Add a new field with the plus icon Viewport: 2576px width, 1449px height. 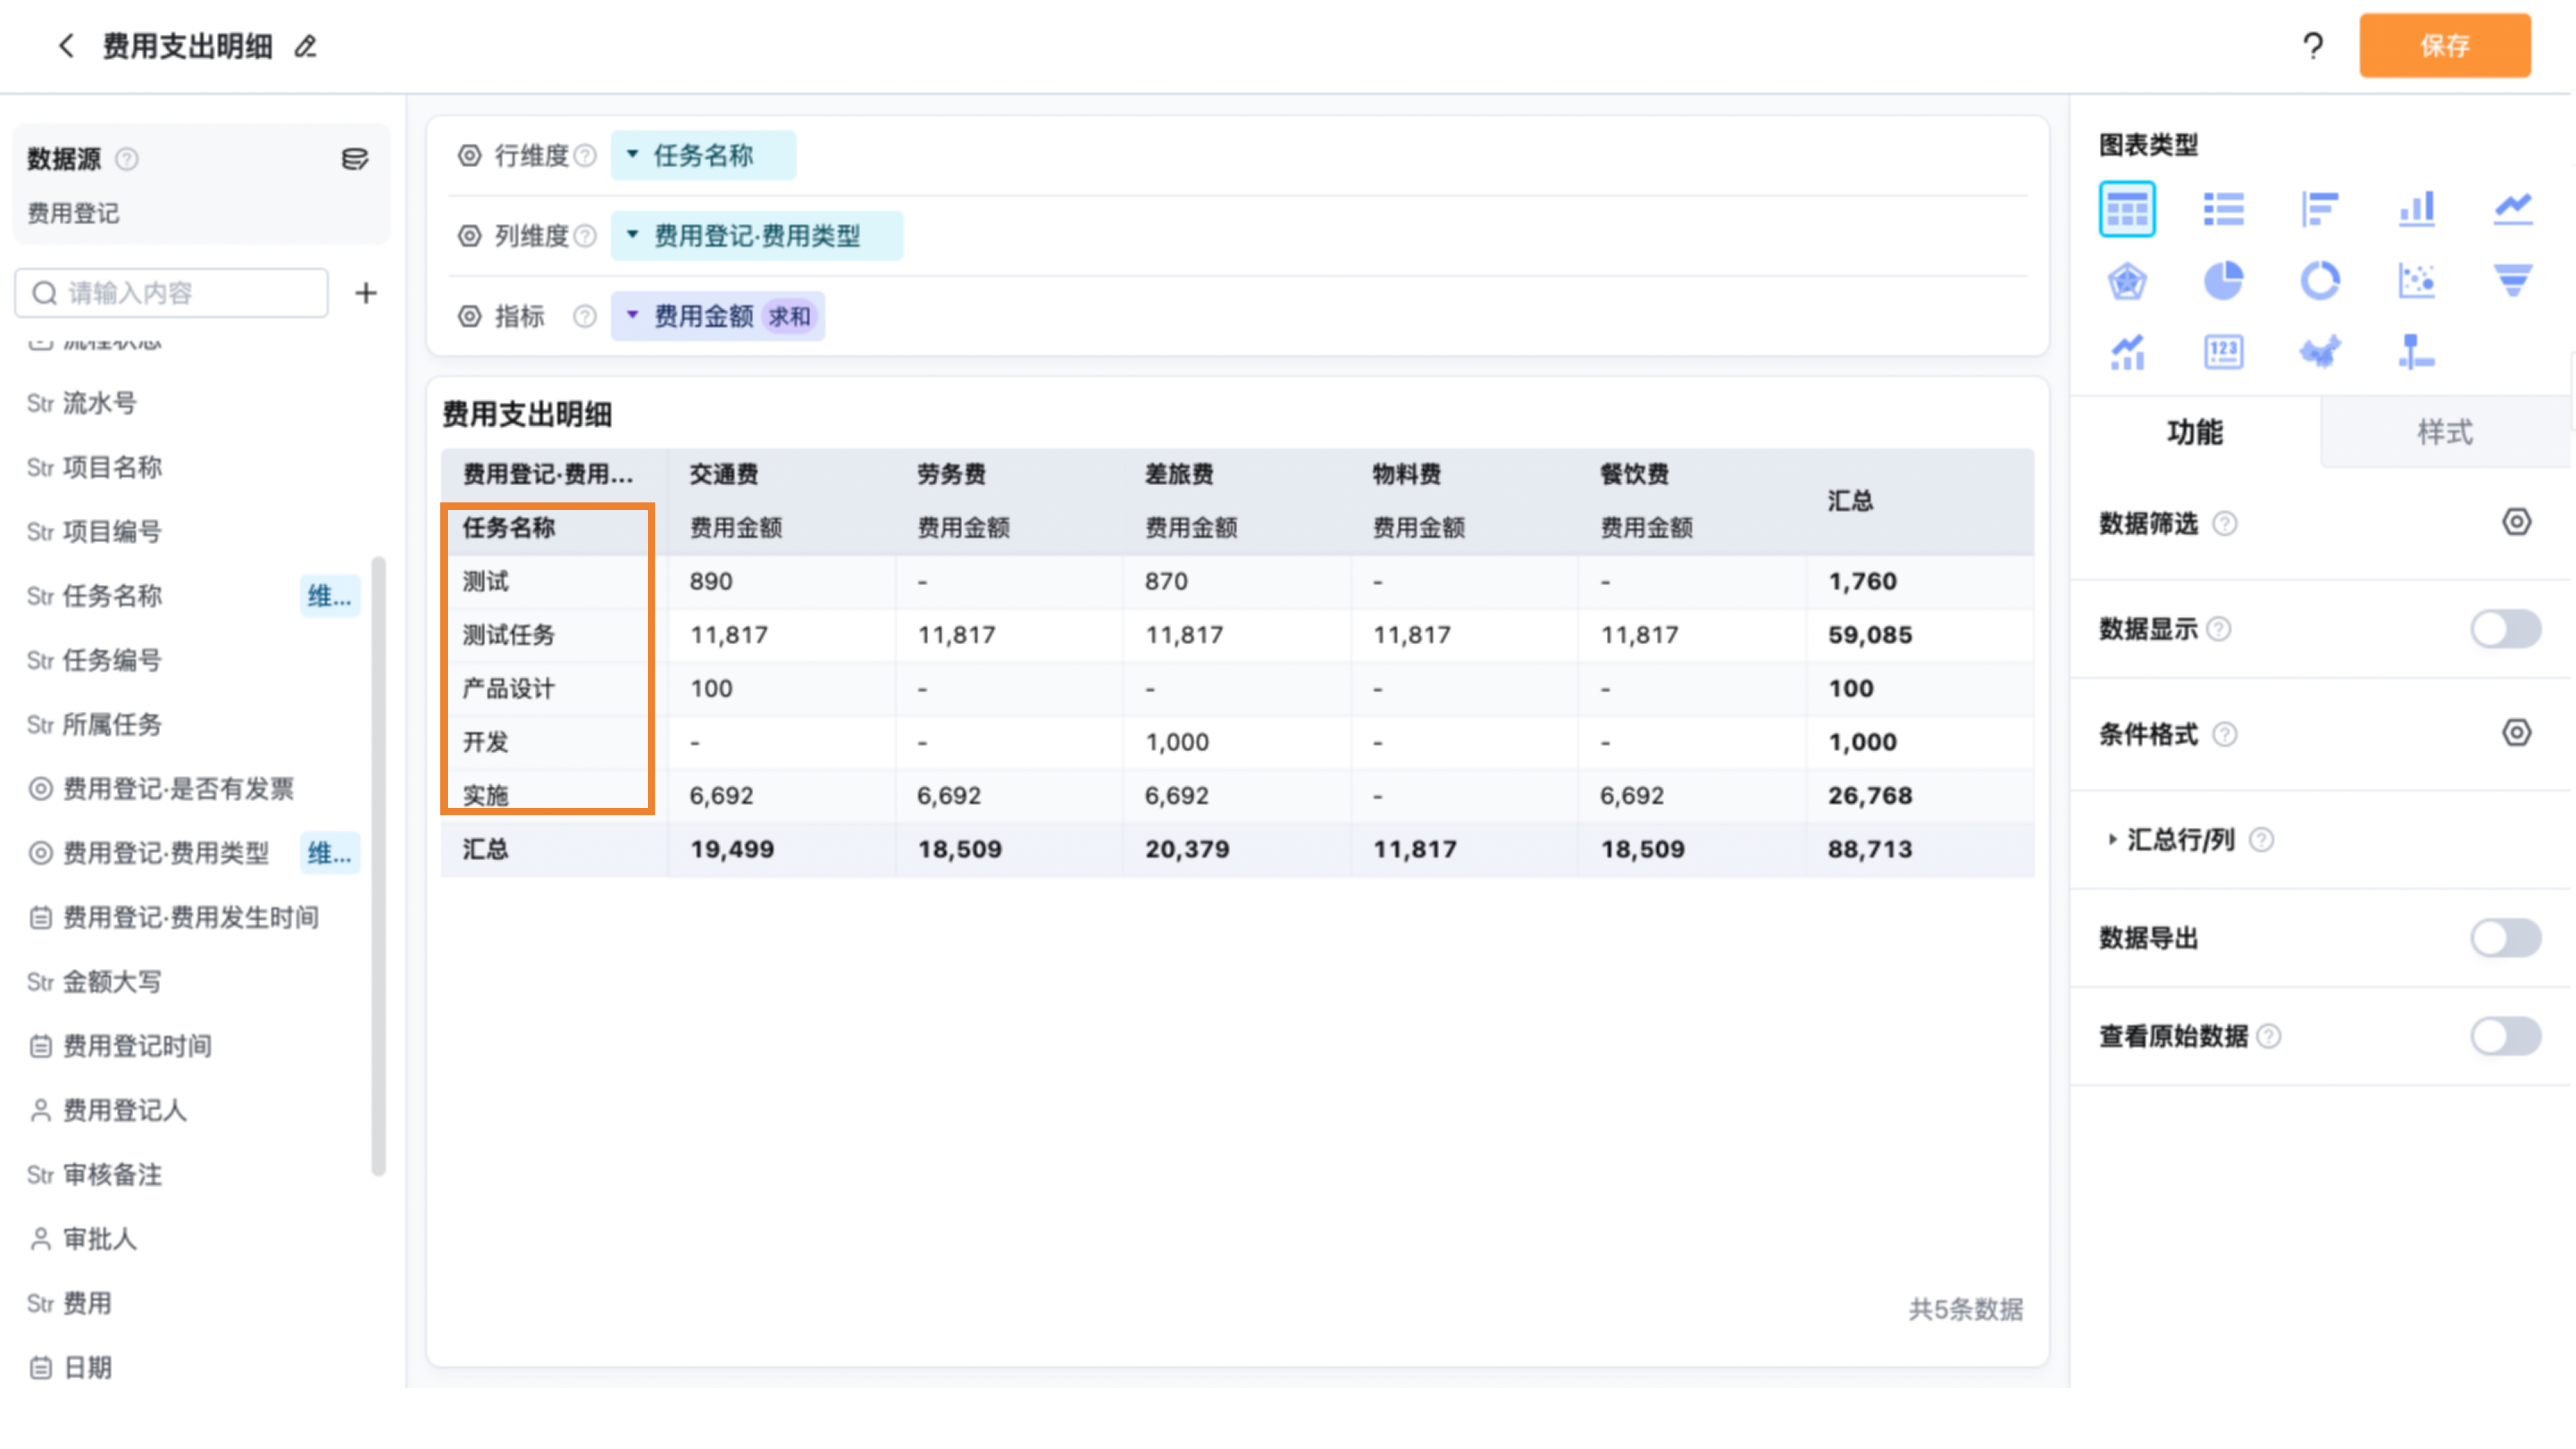point(366,293)
